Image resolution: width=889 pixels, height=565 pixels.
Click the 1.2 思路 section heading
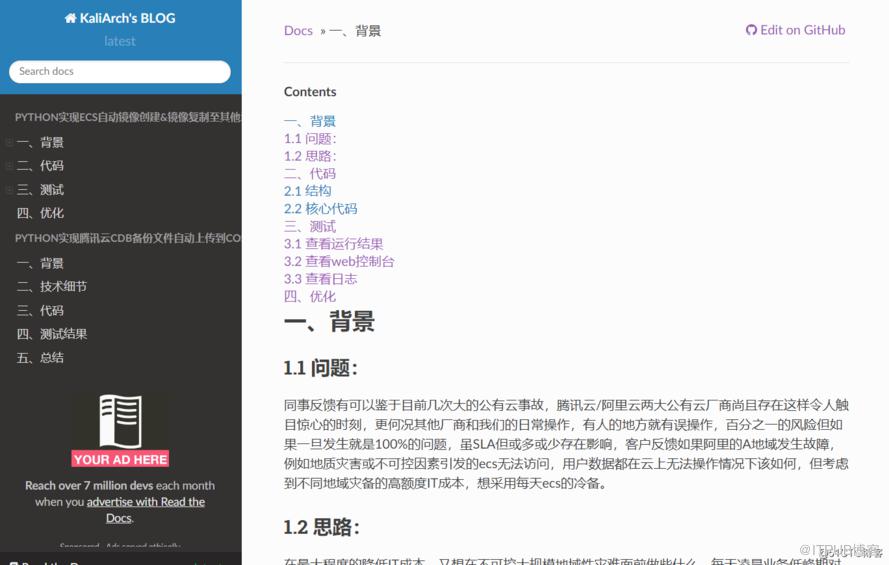[321, 528]
